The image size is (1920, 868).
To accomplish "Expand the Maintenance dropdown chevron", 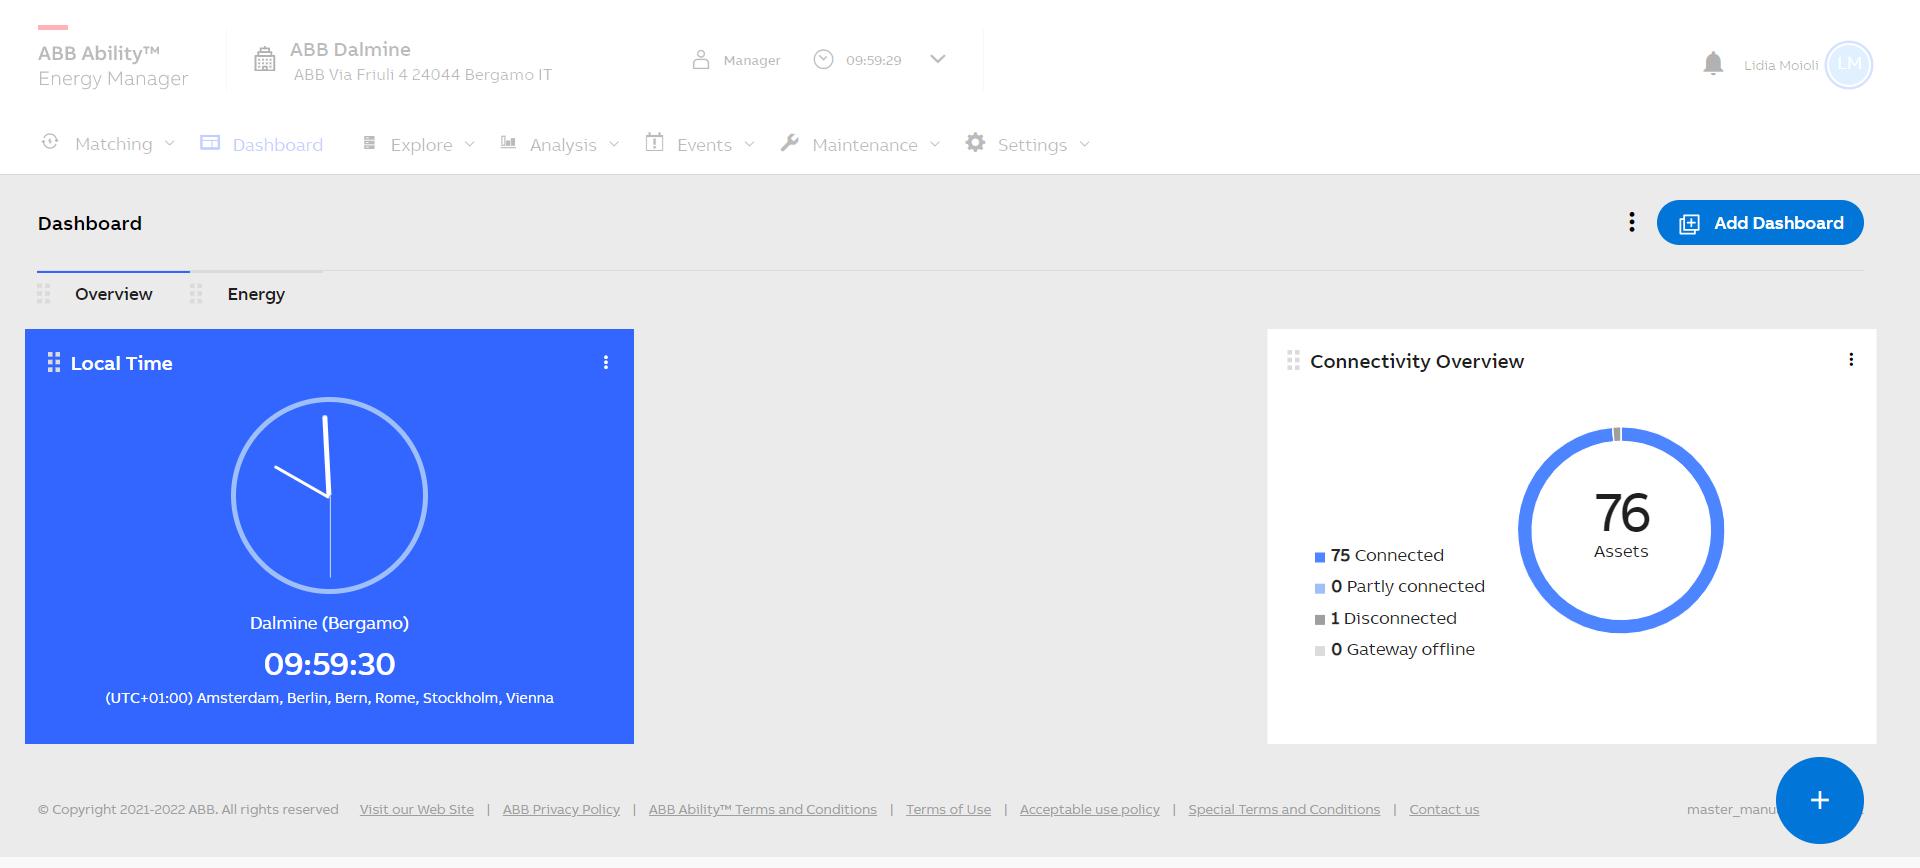I will [935, 144].
